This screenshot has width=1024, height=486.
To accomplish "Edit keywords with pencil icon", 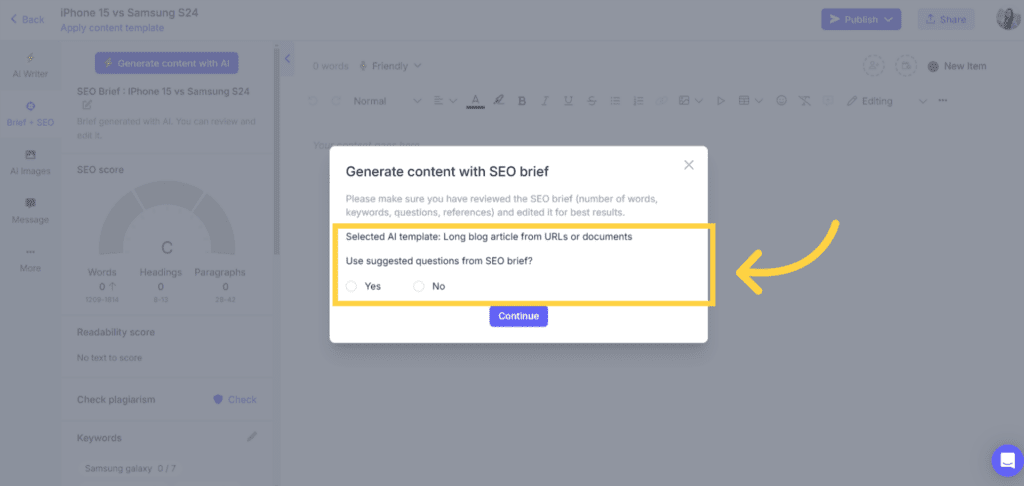I will pyautogui.click(x=252, y=436).
